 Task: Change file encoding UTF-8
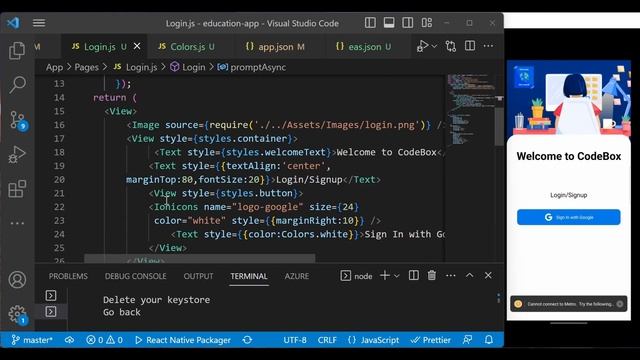coord(295,340)
